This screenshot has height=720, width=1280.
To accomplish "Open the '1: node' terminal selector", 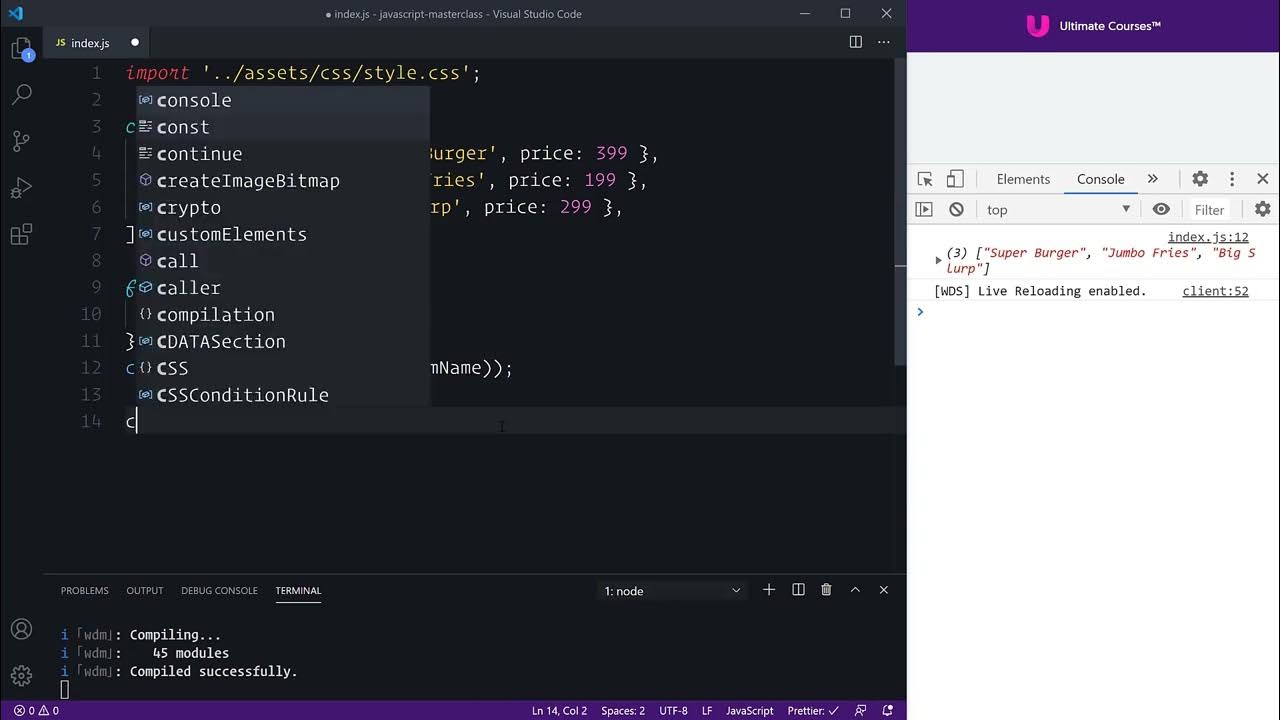I will 673,591.
